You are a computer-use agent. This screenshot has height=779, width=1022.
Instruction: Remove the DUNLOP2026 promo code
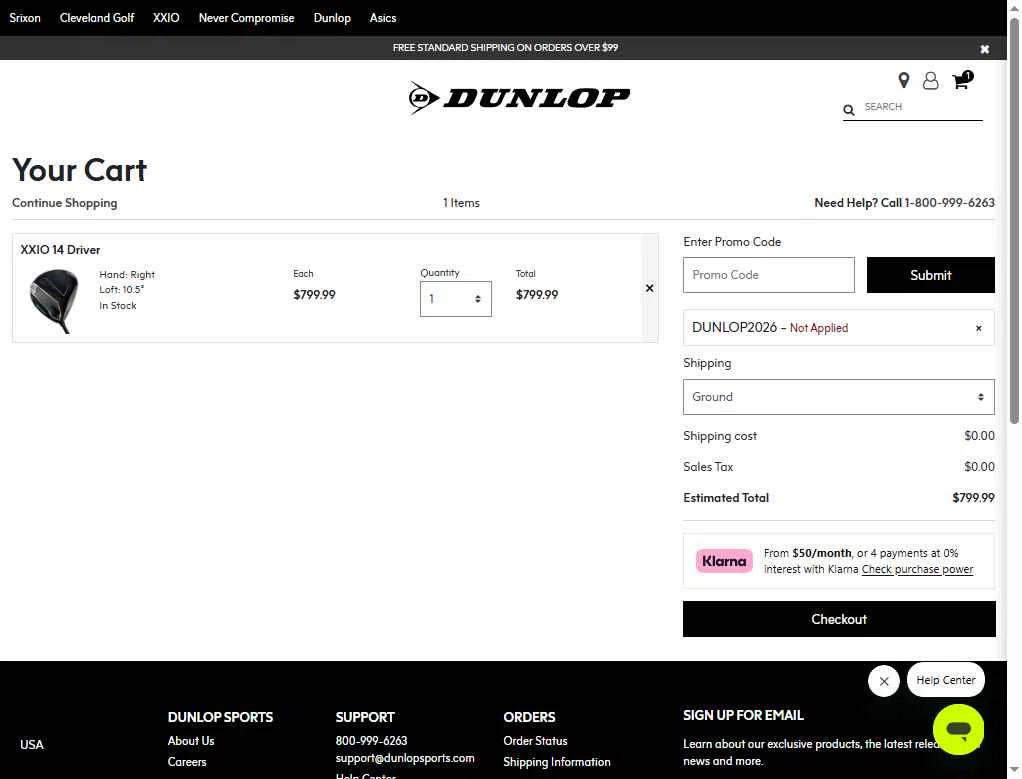(978, 329)
